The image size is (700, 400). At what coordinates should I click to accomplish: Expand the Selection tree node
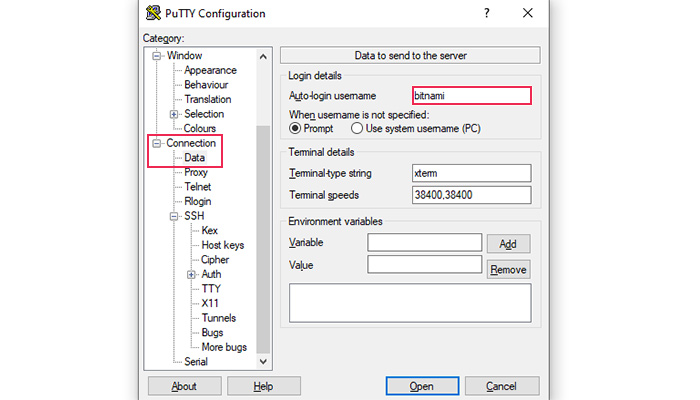[x=174, y=114]
